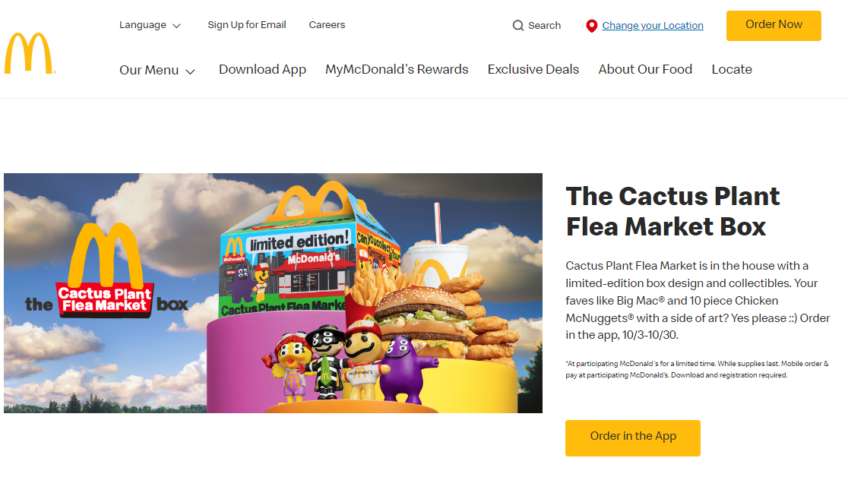Click the Cactus Plant Flea Market banner image
This screenshot has height=477, width=848.
point(273,293)
